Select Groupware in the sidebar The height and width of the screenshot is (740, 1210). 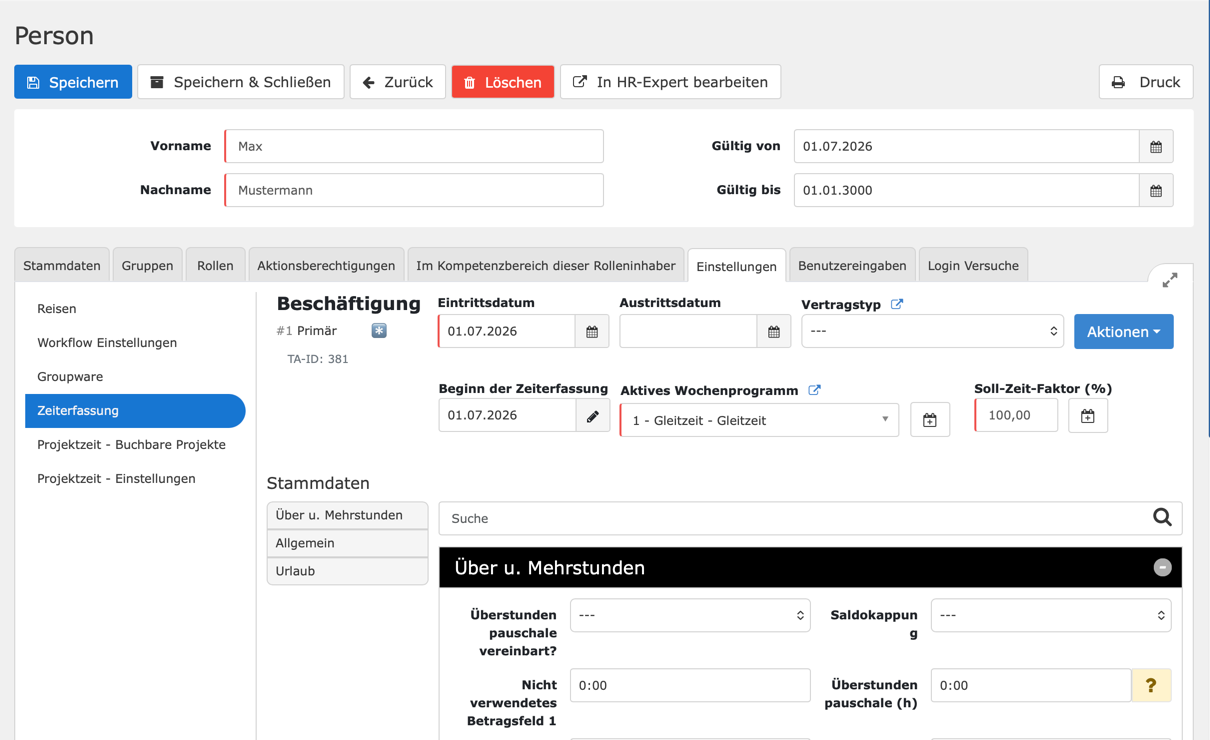[x=135, y=377]
